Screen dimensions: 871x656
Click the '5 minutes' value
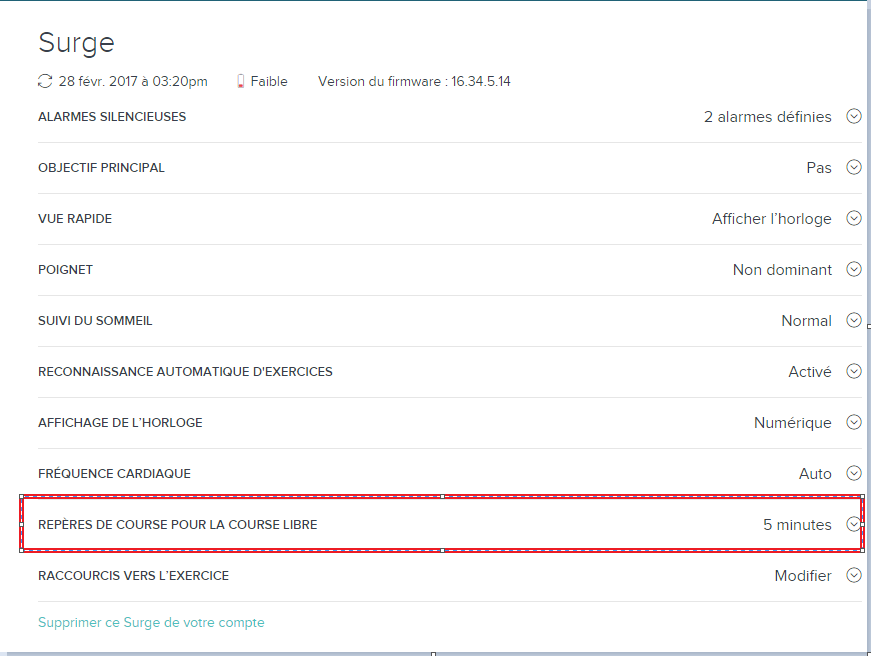tap(797, 525)
